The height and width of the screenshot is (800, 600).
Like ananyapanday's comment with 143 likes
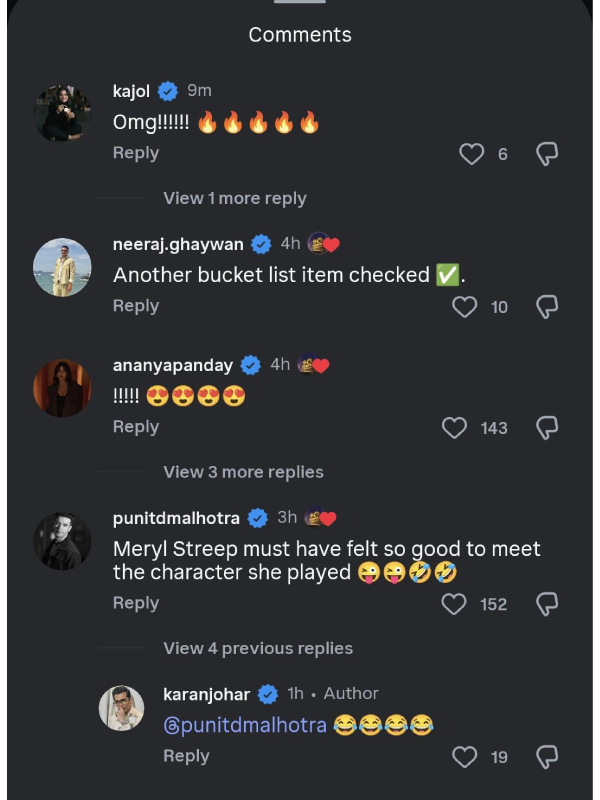455,428
